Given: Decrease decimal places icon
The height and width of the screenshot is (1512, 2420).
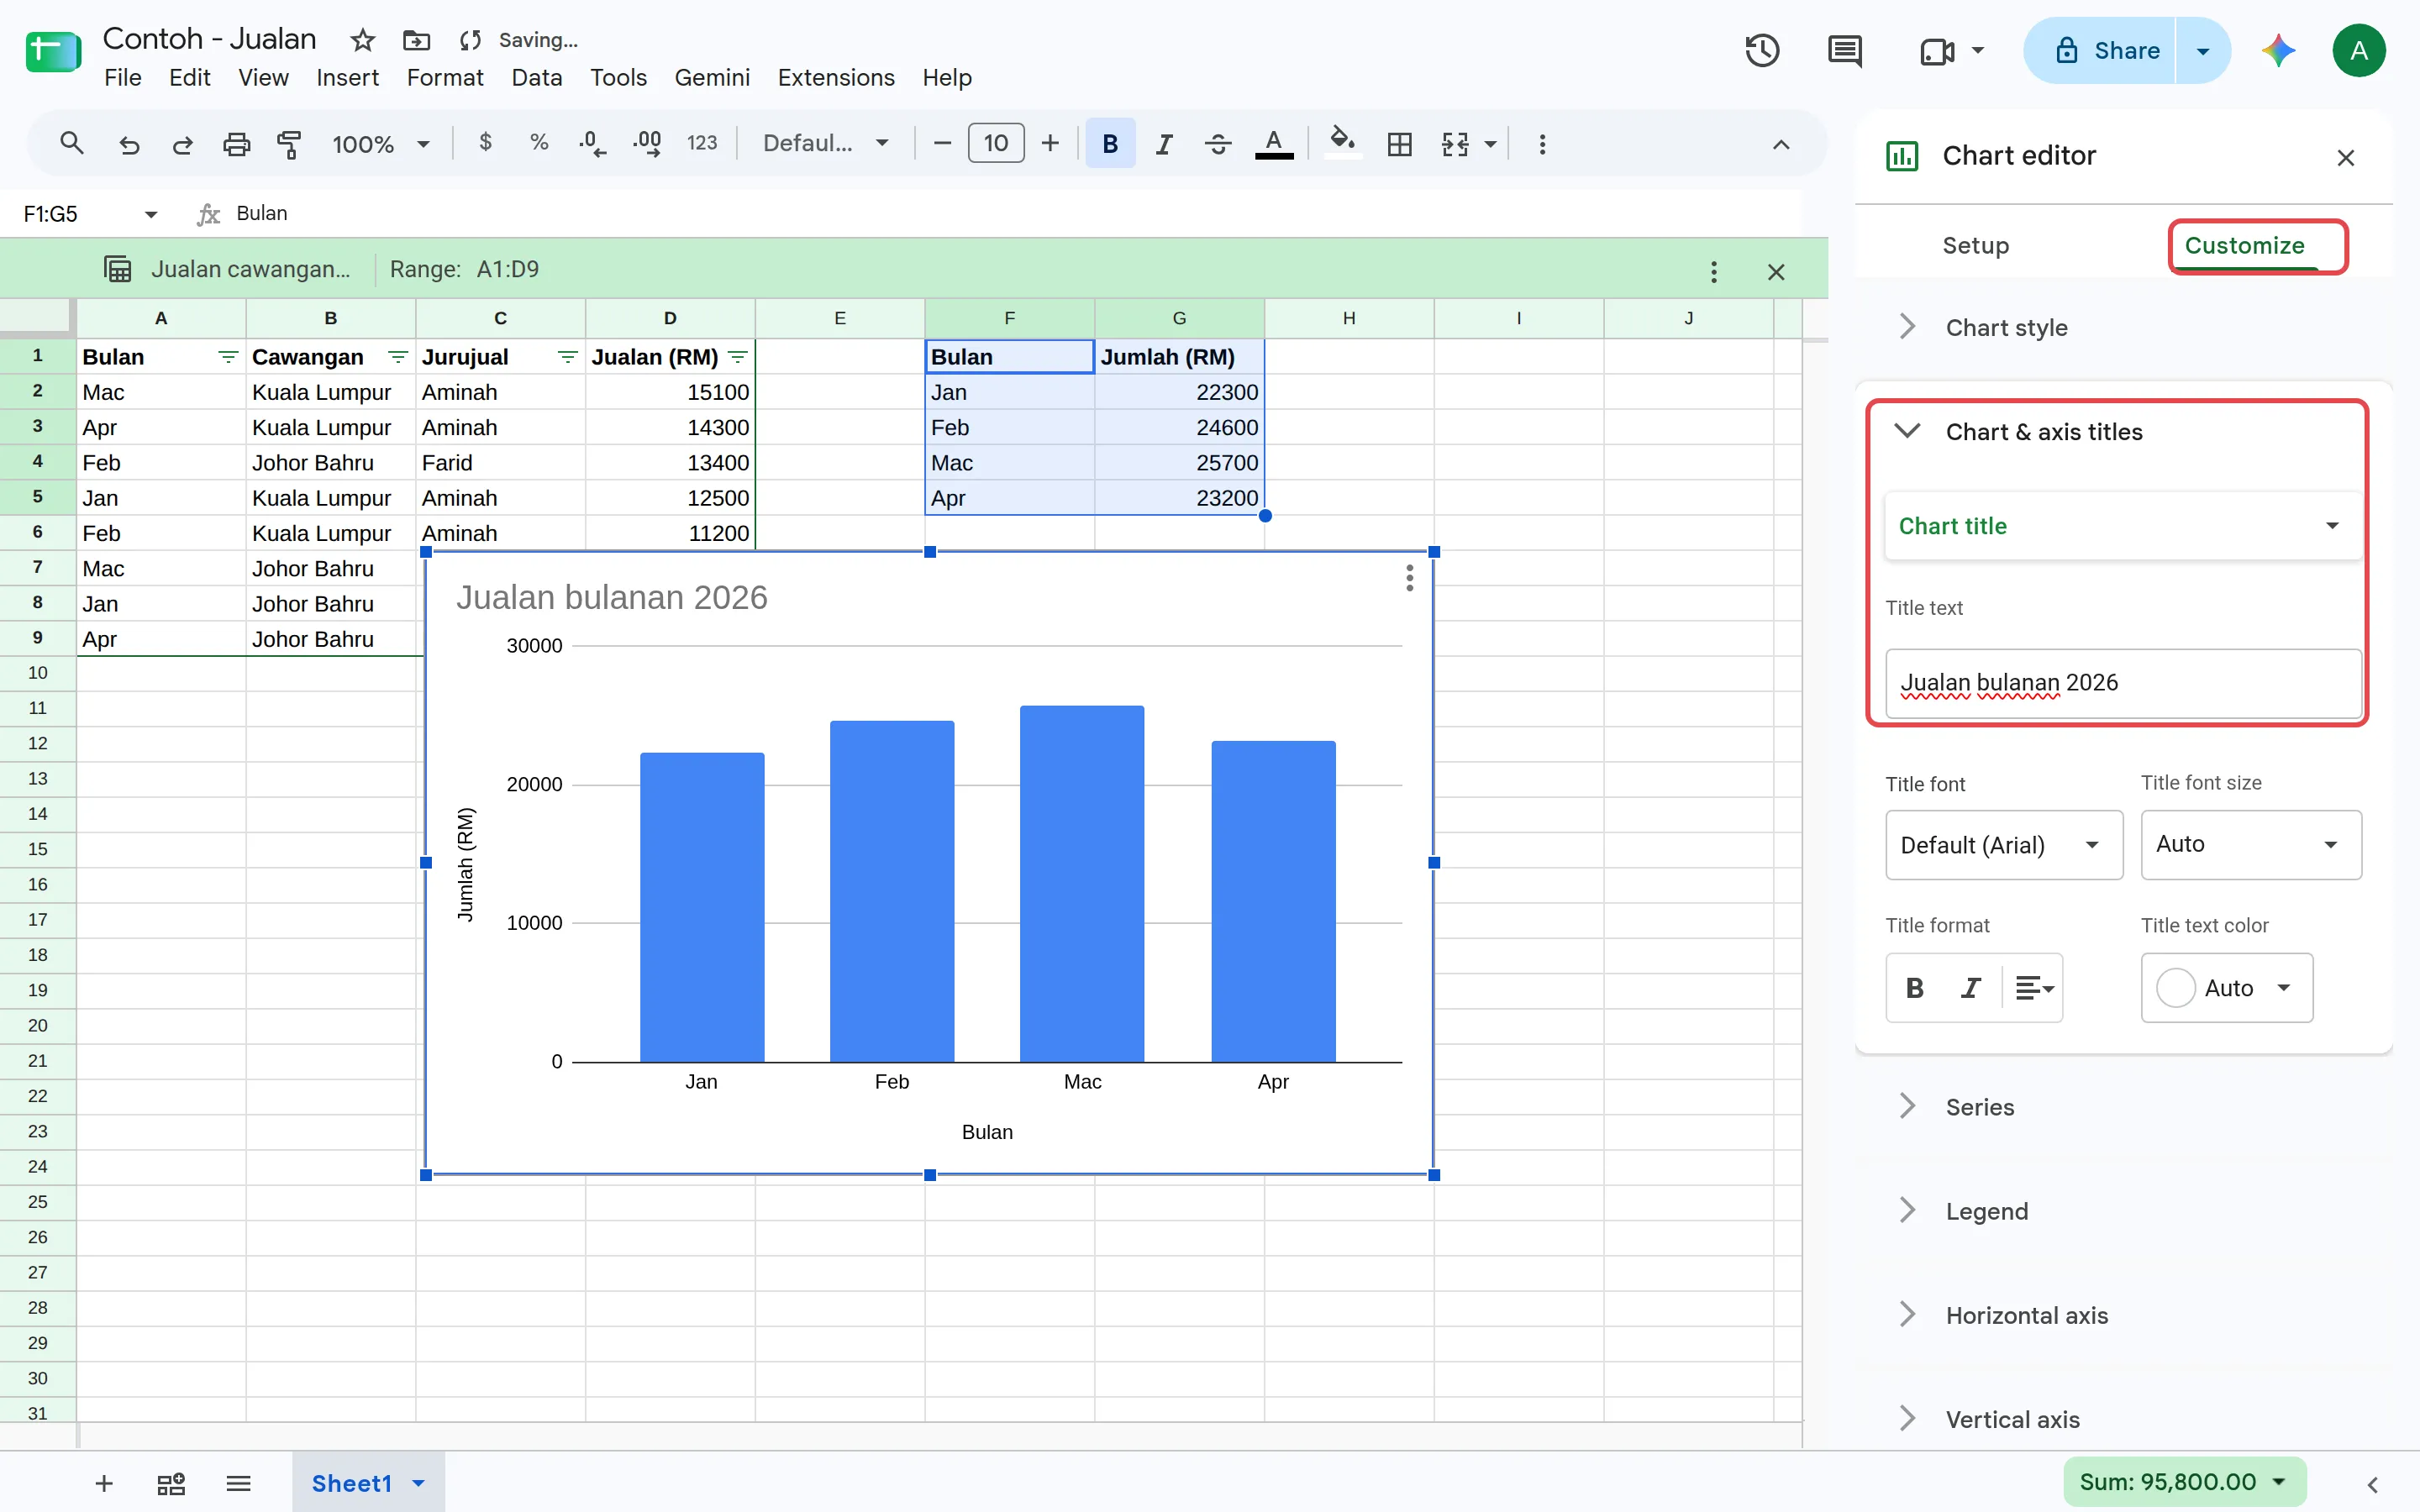Looking at the screenshot, I should click(592, 143).
